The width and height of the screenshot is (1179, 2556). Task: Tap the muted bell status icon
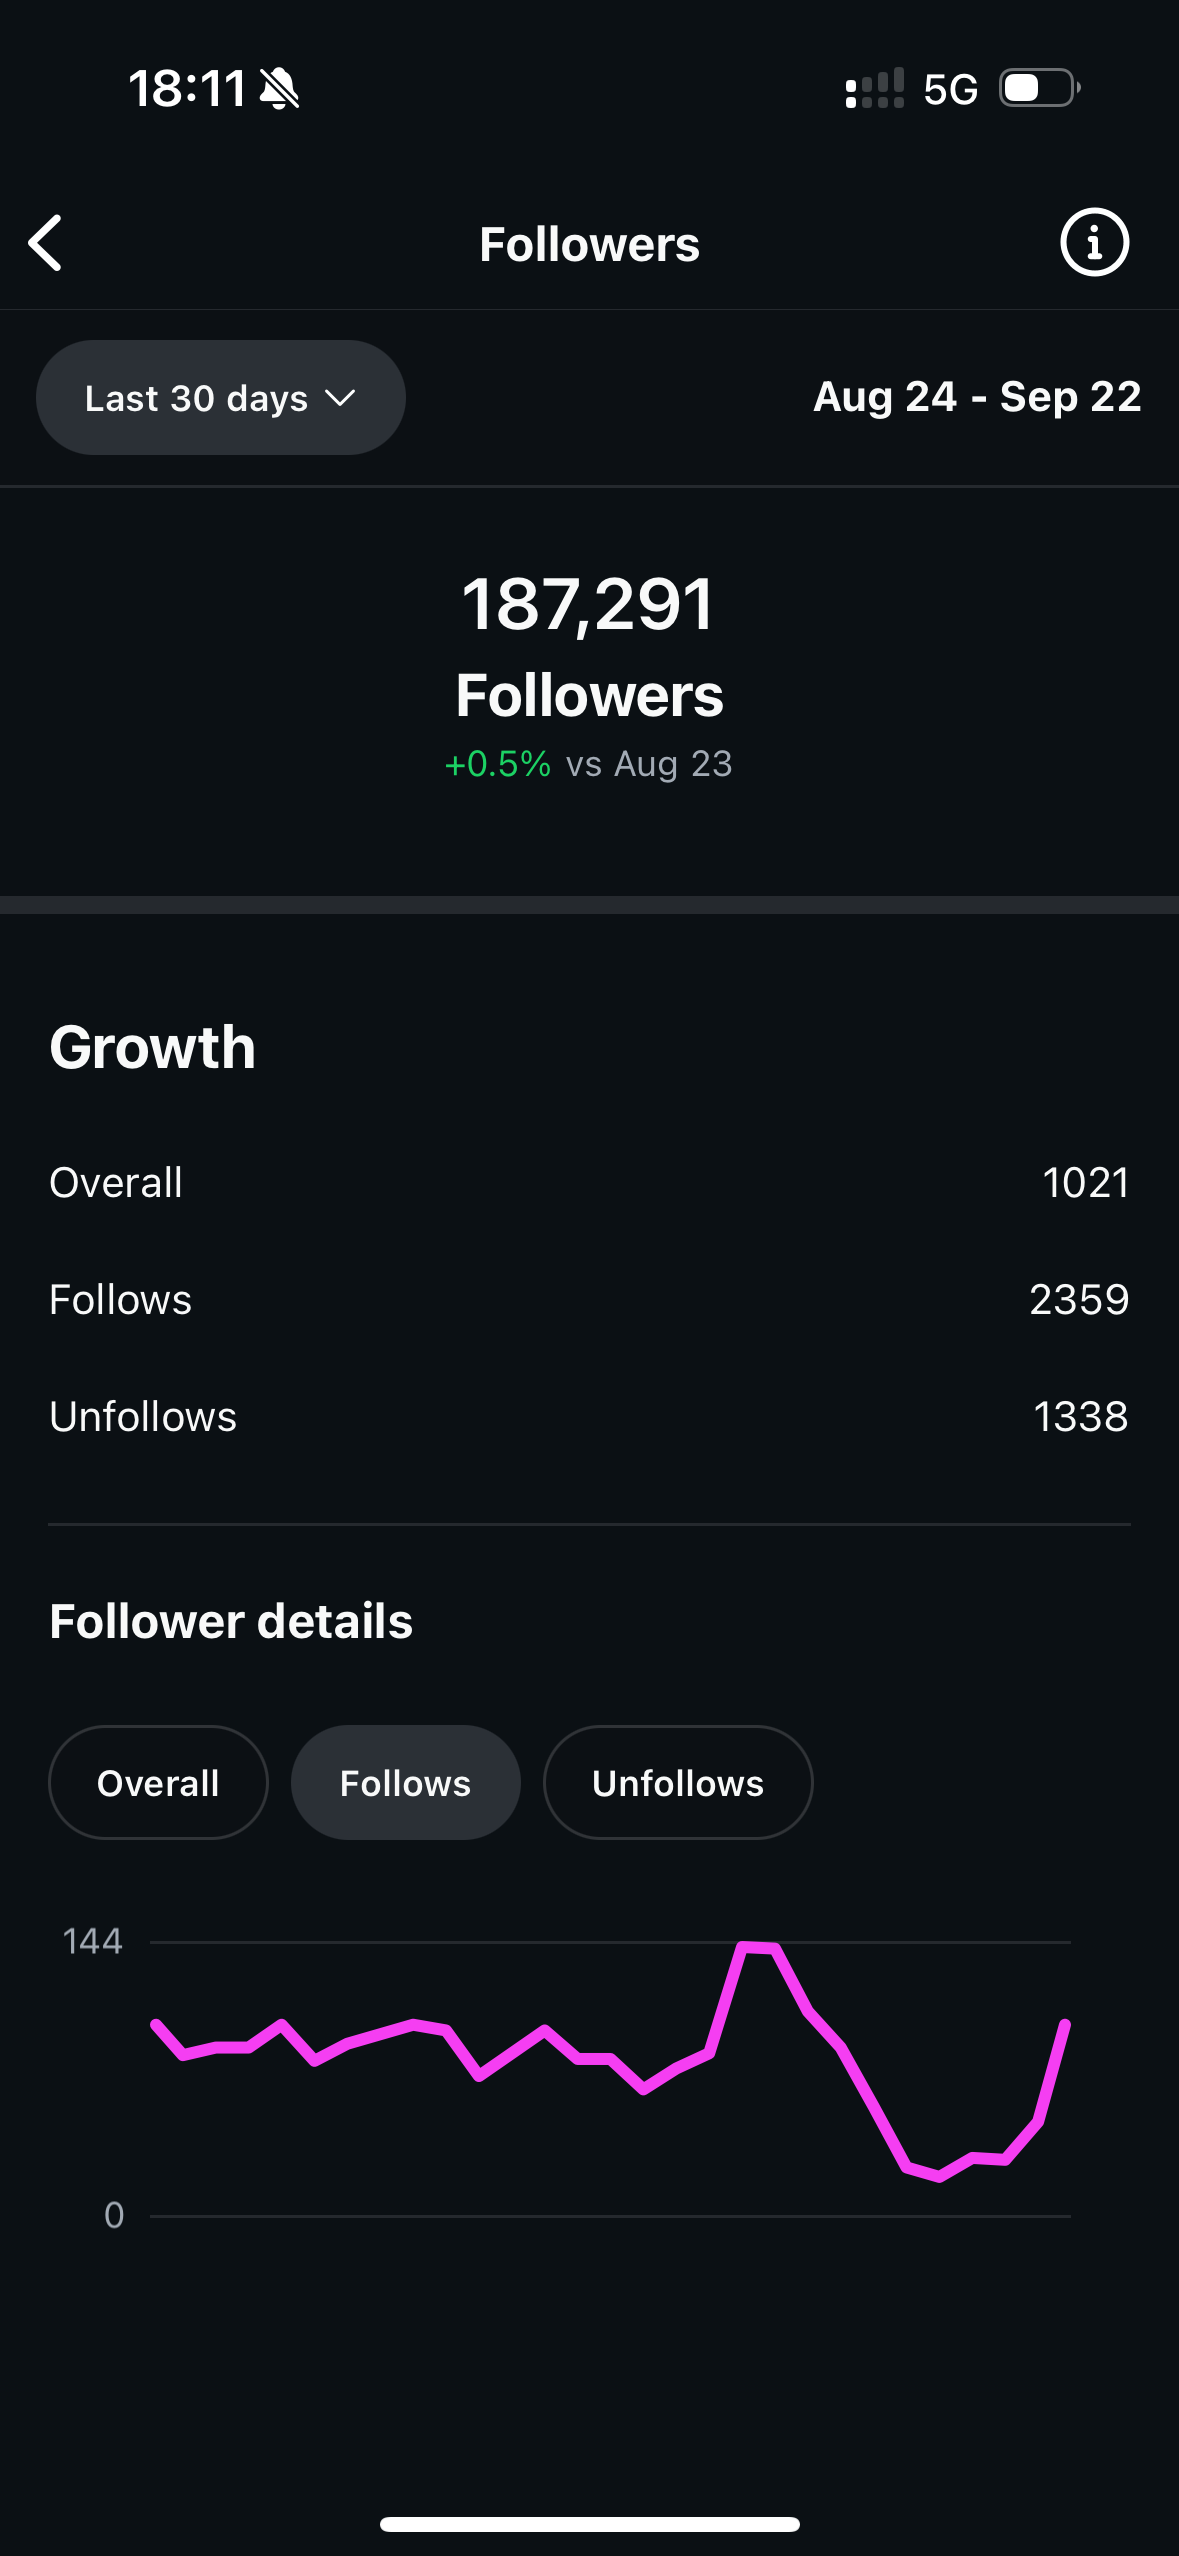(x=279, y=89)
